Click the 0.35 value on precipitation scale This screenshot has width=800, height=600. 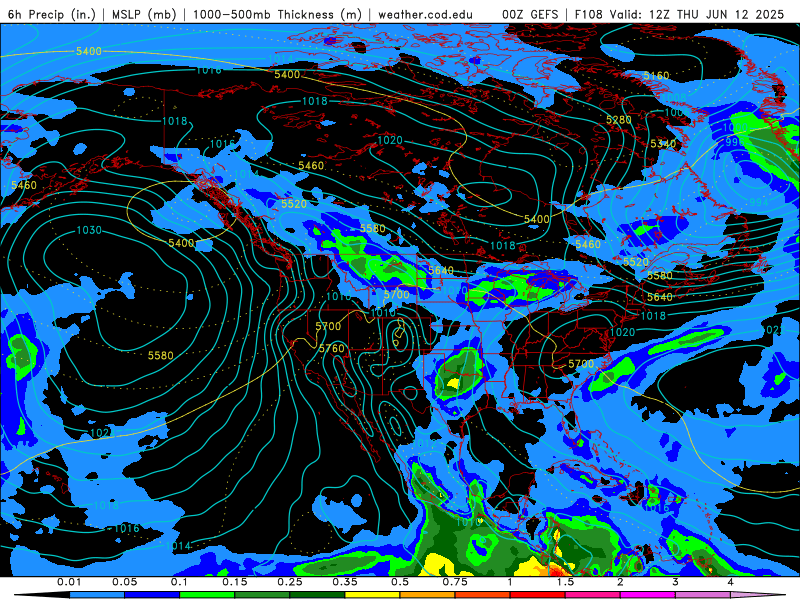pyautogui.click(x=345, y=582)
